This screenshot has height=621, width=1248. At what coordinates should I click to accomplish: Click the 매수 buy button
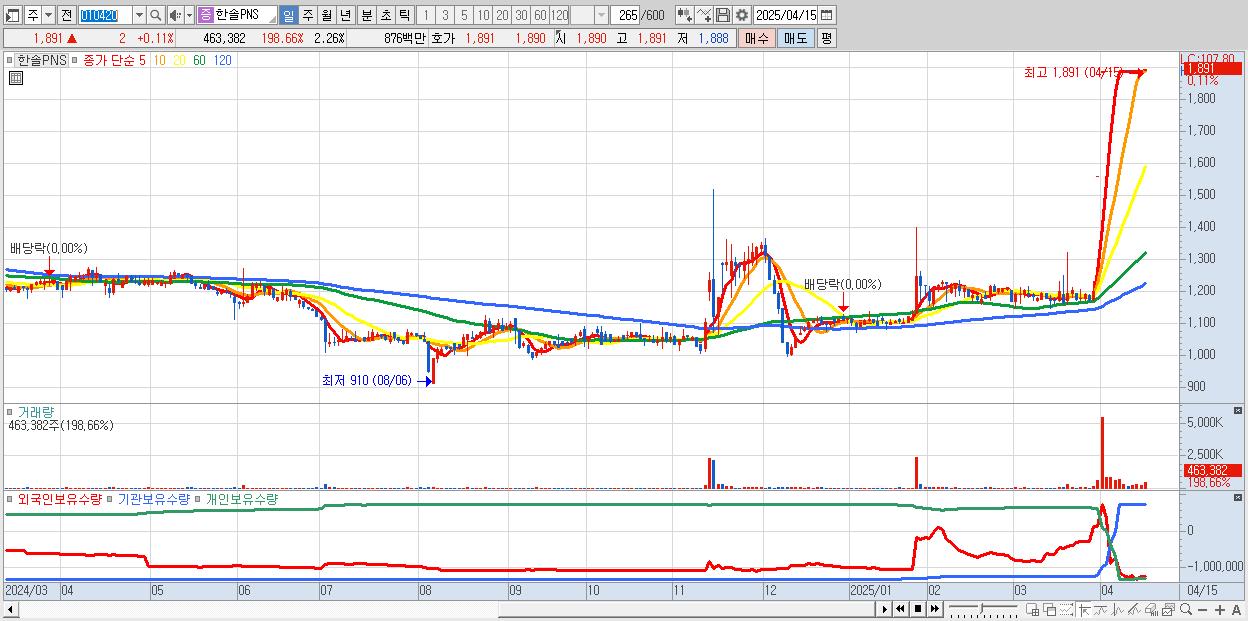(x=756, y=38)
